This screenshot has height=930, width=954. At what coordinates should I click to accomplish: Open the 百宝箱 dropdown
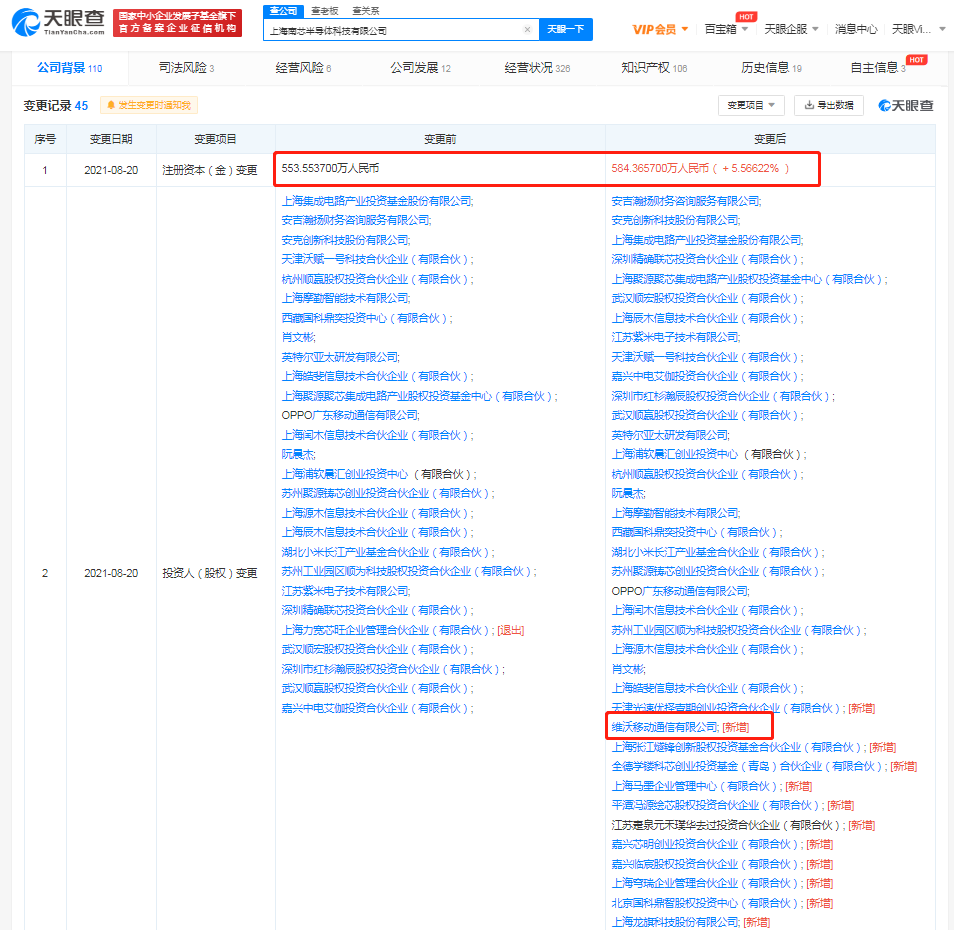(726, 29)
